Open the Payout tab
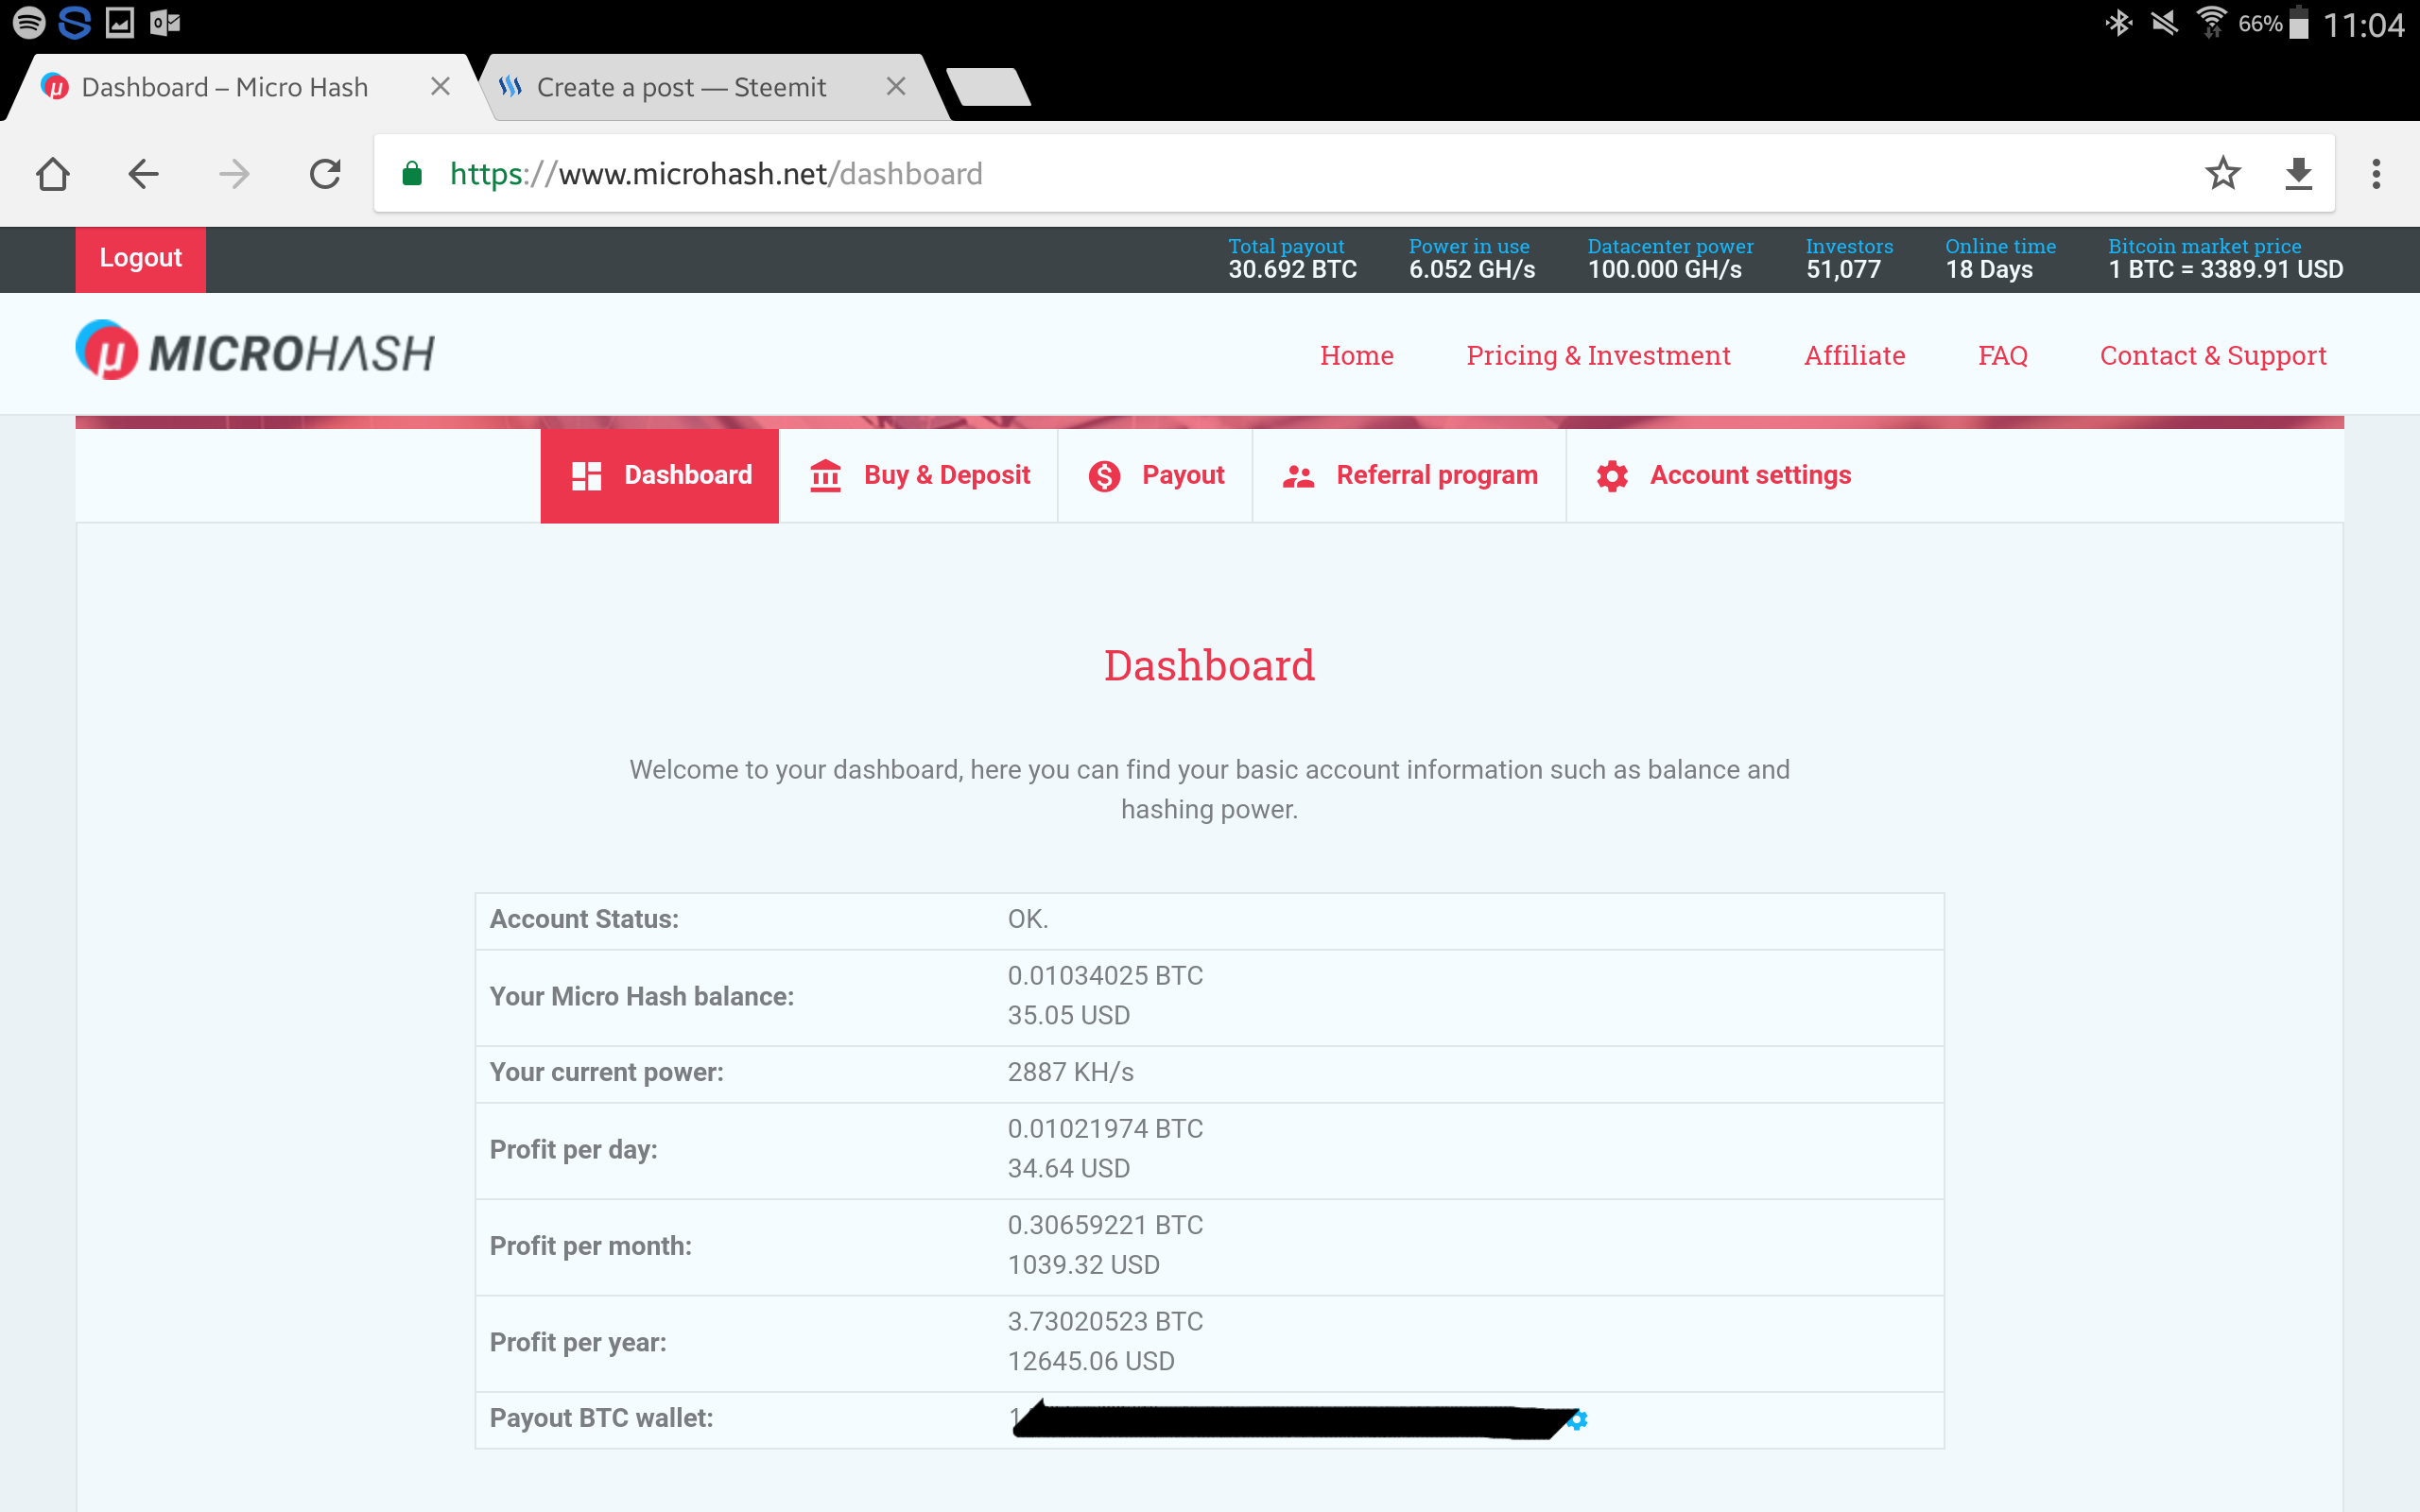This screenshot has height=1512, width=2420. click(x=1155, y=475)
